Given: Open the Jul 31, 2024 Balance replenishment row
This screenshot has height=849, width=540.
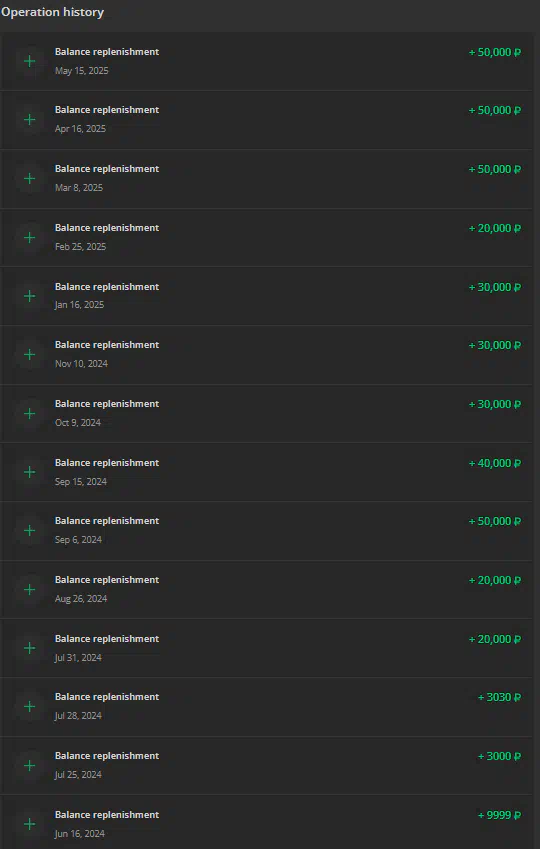Looking at the screenshot, I should click(x=266, y=648).
